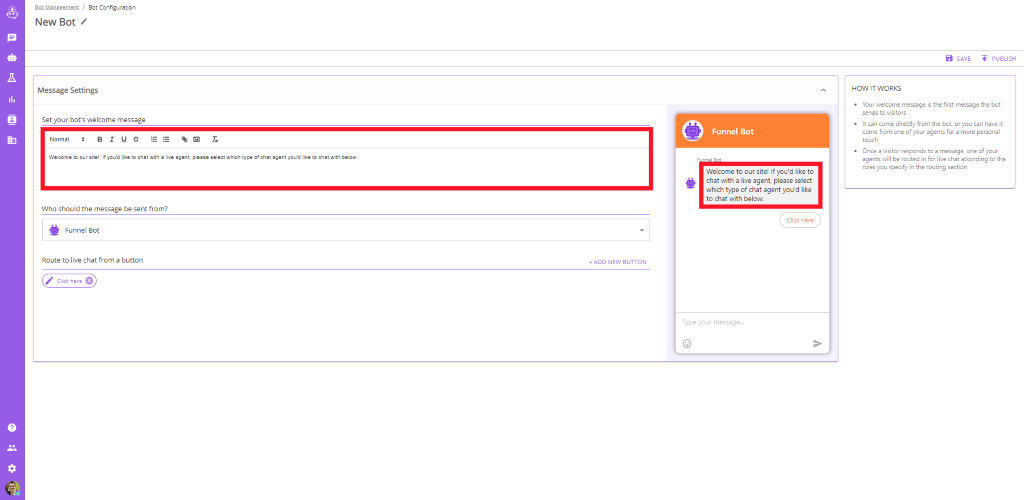Open the Normal text style dropdown
Image resolution: width=1024 pixels, height=500 pixels.
[67, 139]
